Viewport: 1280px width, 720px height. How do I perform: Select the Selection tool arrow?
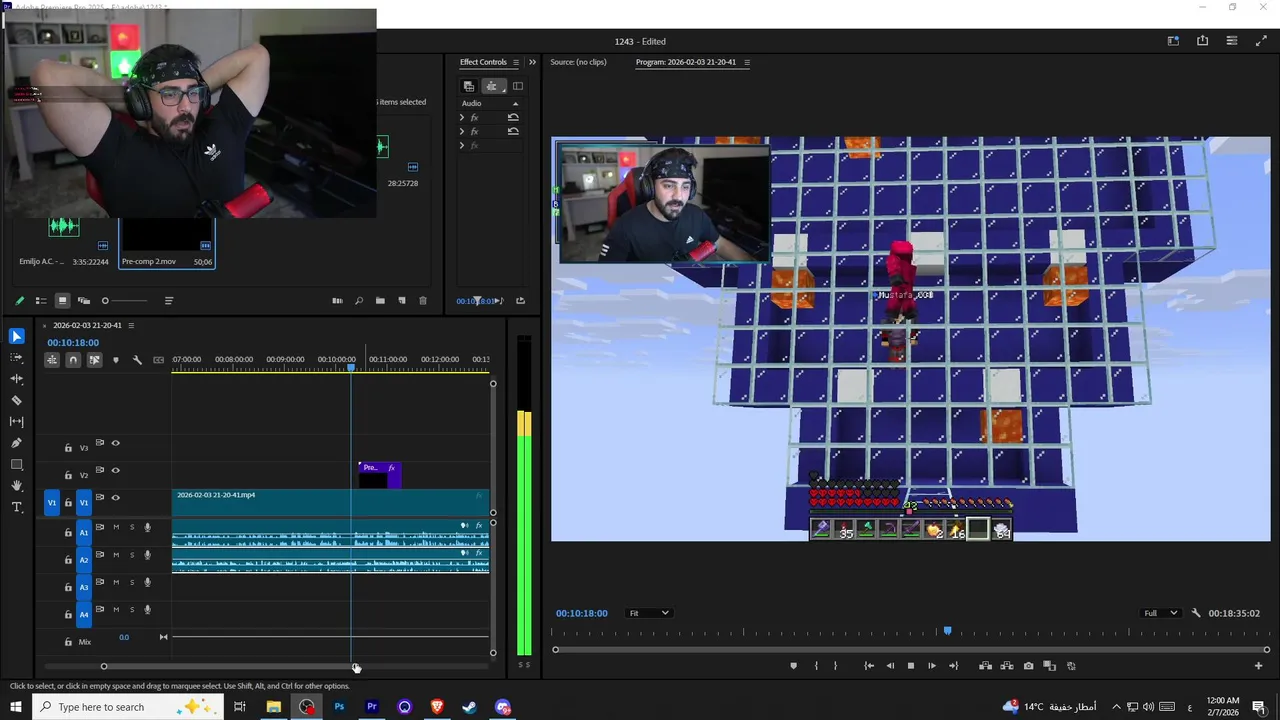[x=16, y=336]
